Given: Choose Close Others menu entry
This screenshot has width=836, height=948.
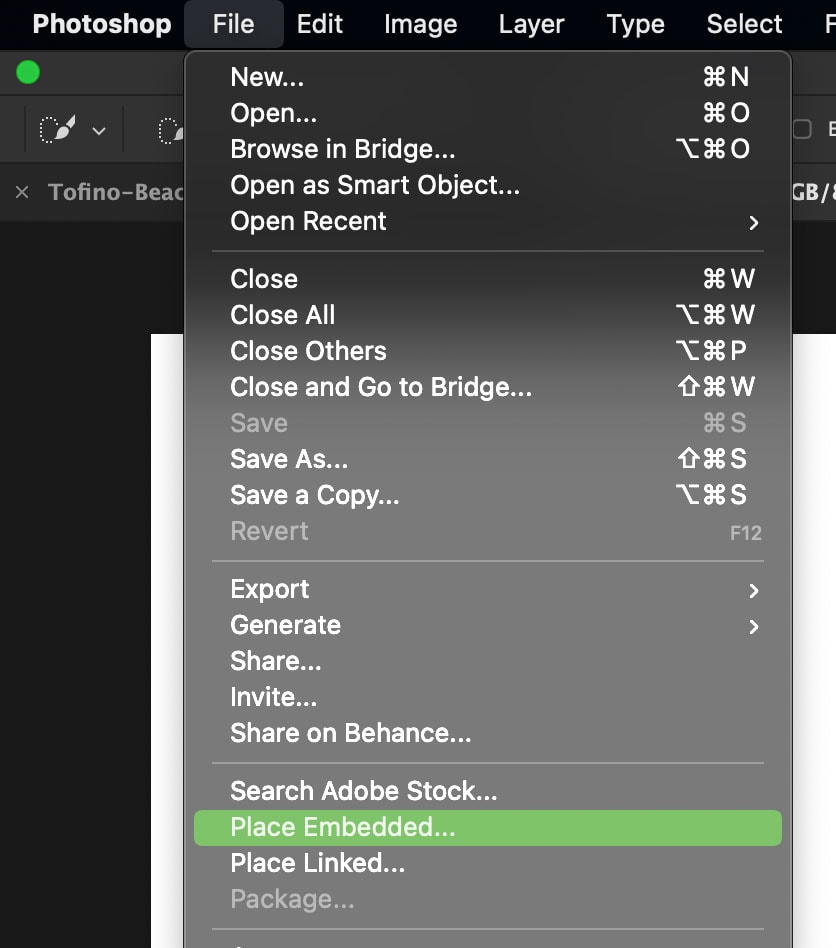Looking at the screenshot, I should coord(308,351).
